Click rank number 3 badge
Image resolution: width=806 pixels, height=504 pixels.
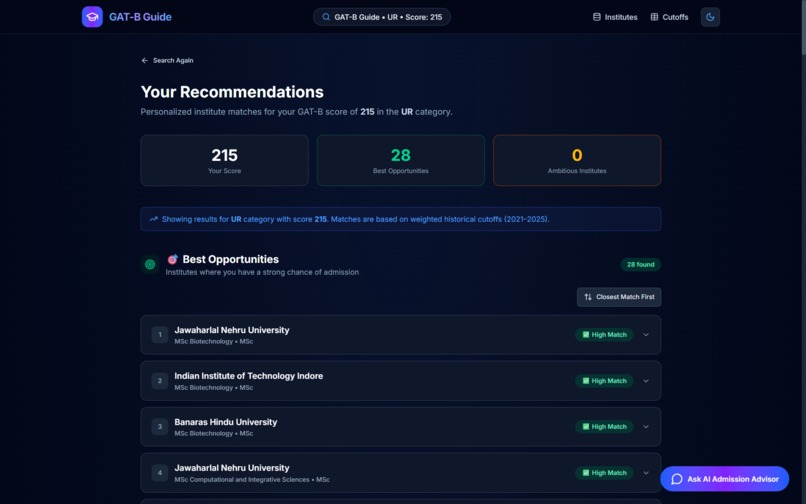click(x=160, y=427)
